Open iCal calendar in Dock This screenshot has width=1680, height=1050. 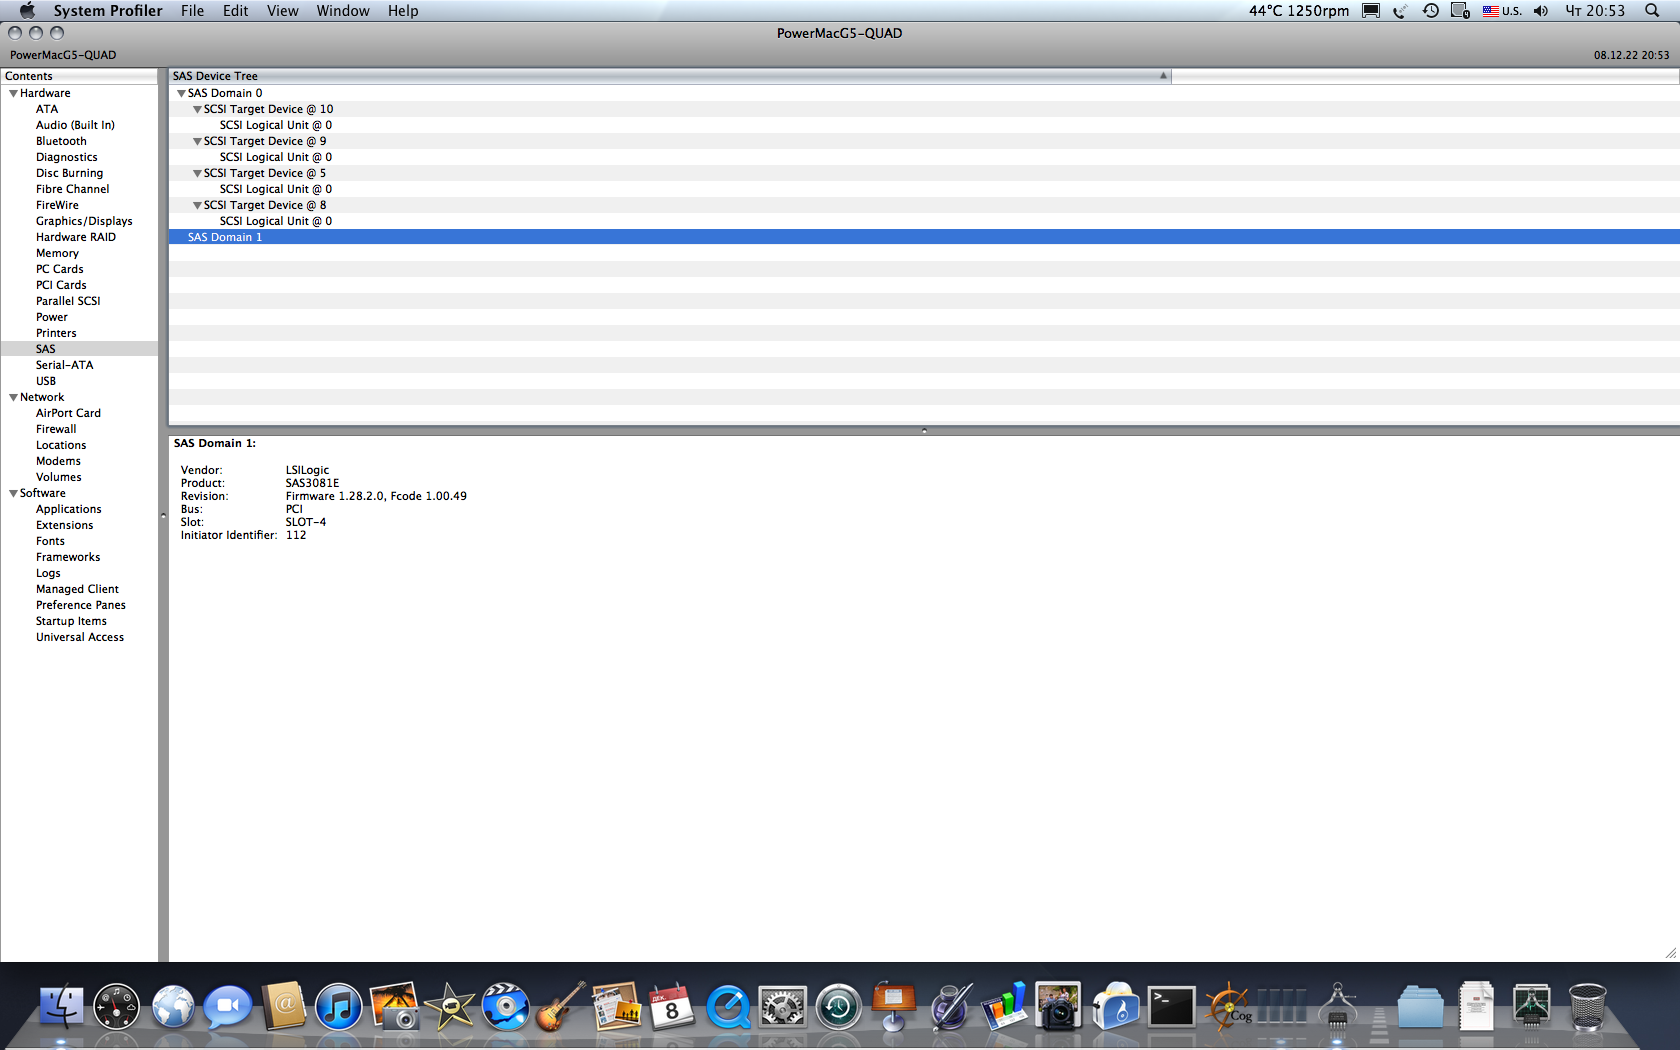[672, 1006]
